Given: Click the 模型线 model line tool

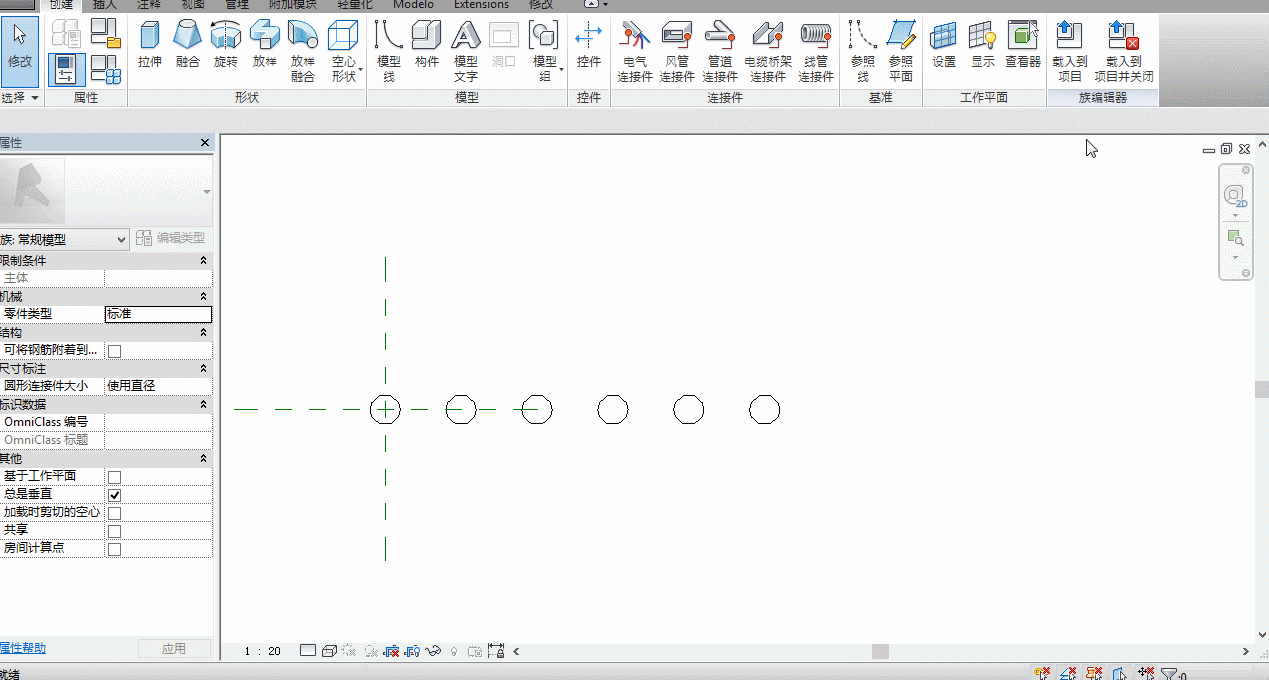Looking at the screenshot, I should (389, 51).
